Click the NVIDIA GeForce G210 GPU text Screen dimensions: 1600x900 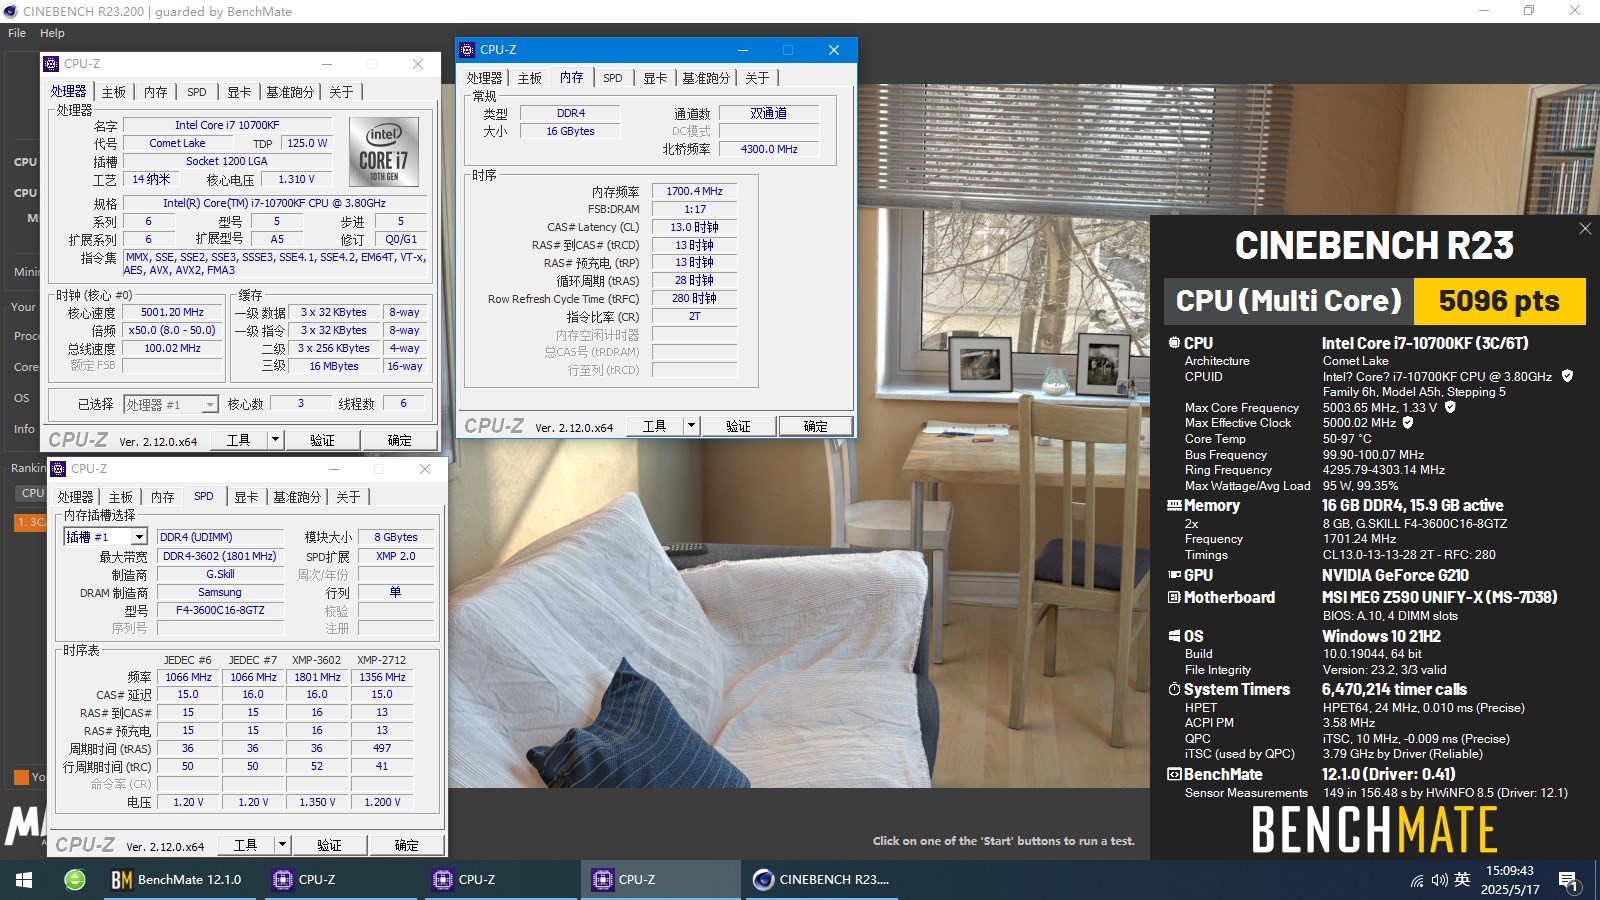point(1395,575)
